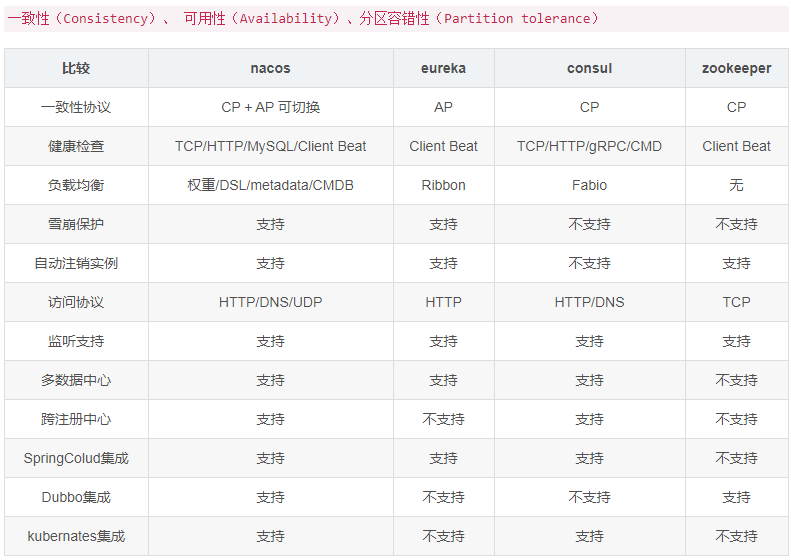This screenshot has height=560, width=791.
Task: Select the 多数据中心 row label
Action: click(x=76, y=380)
